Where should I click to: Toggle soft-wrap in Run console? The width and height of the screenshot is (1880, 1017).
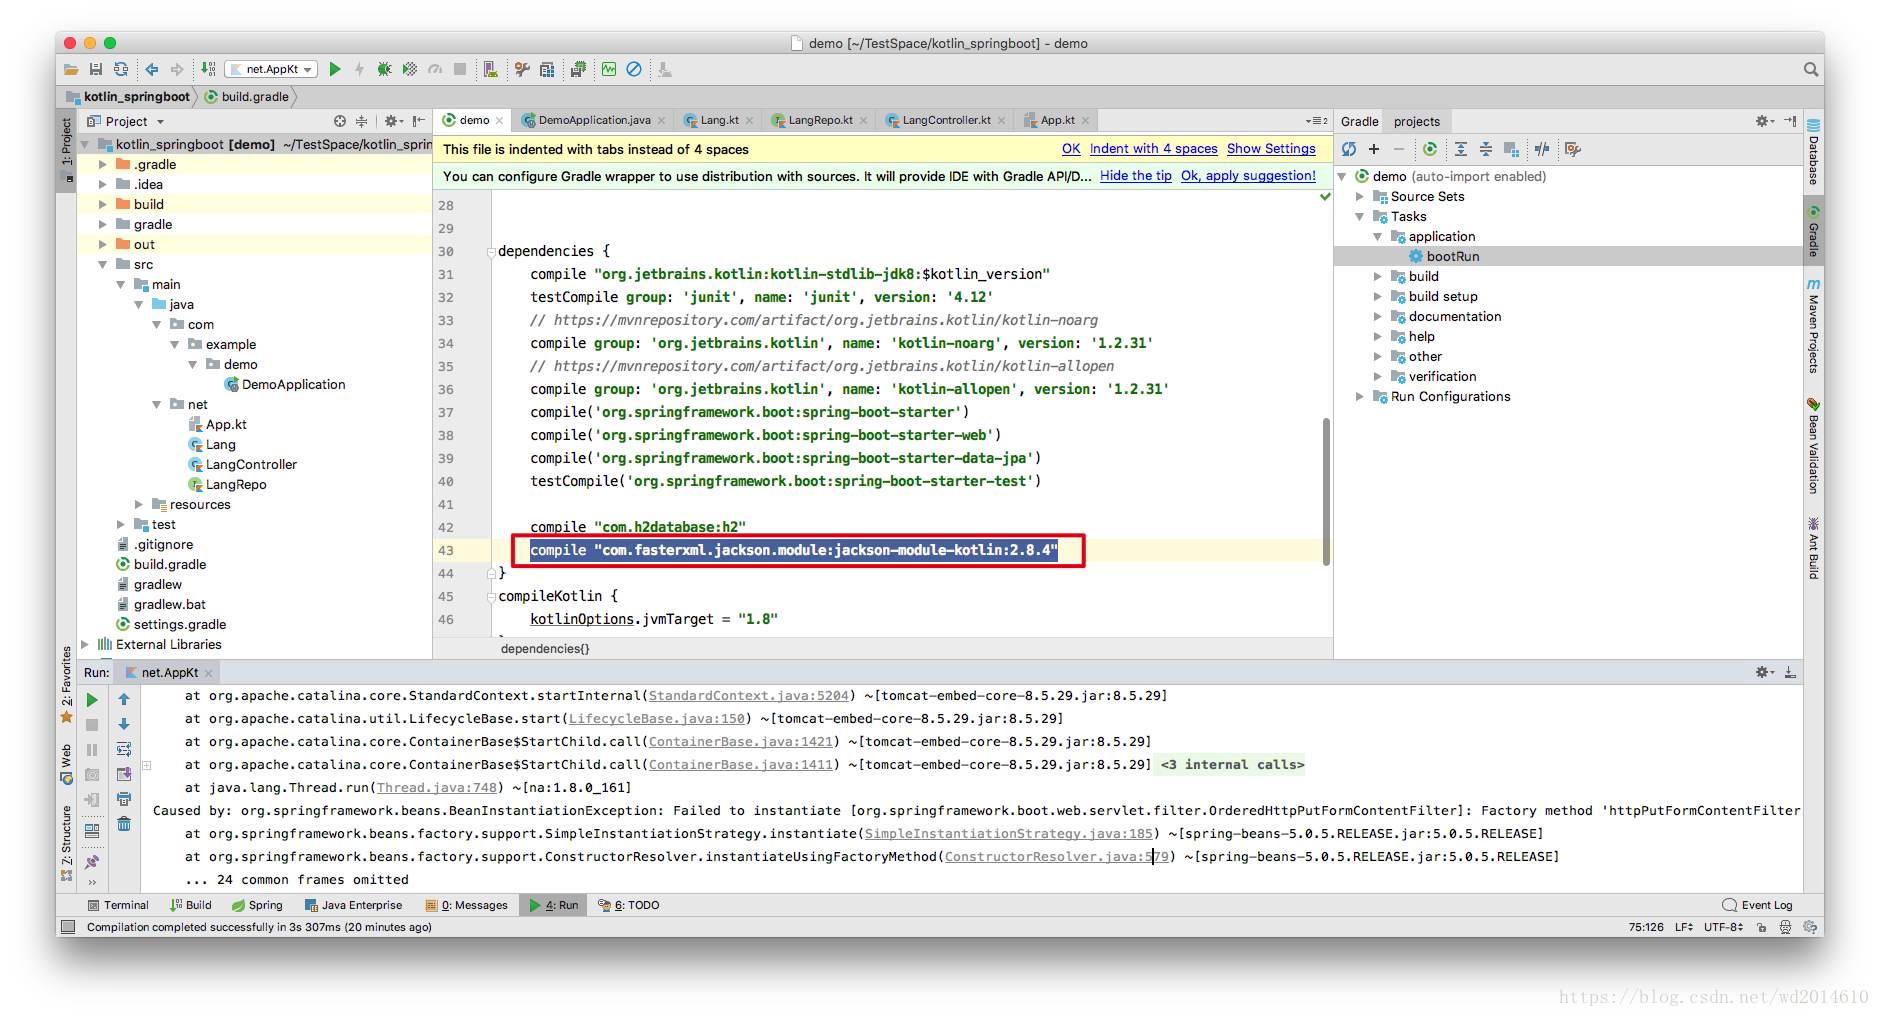click(124, 749)
